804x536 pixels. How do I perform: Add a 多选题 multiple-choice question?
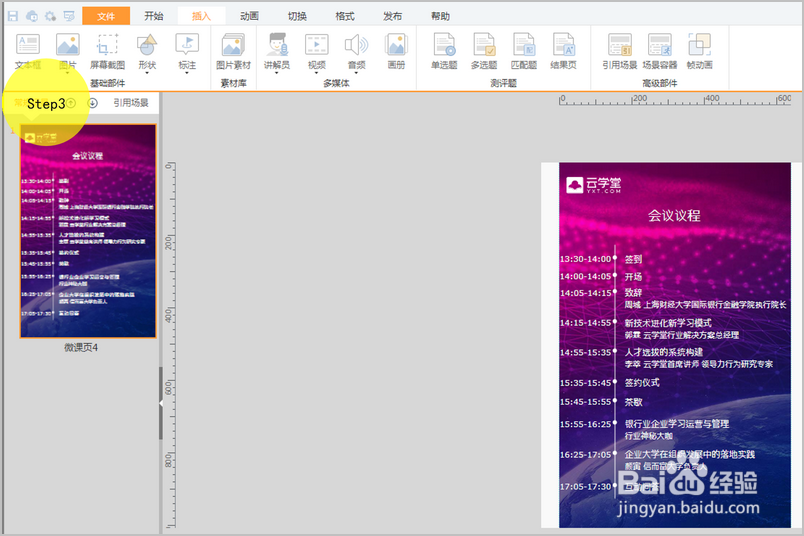[x=484, y=51]
